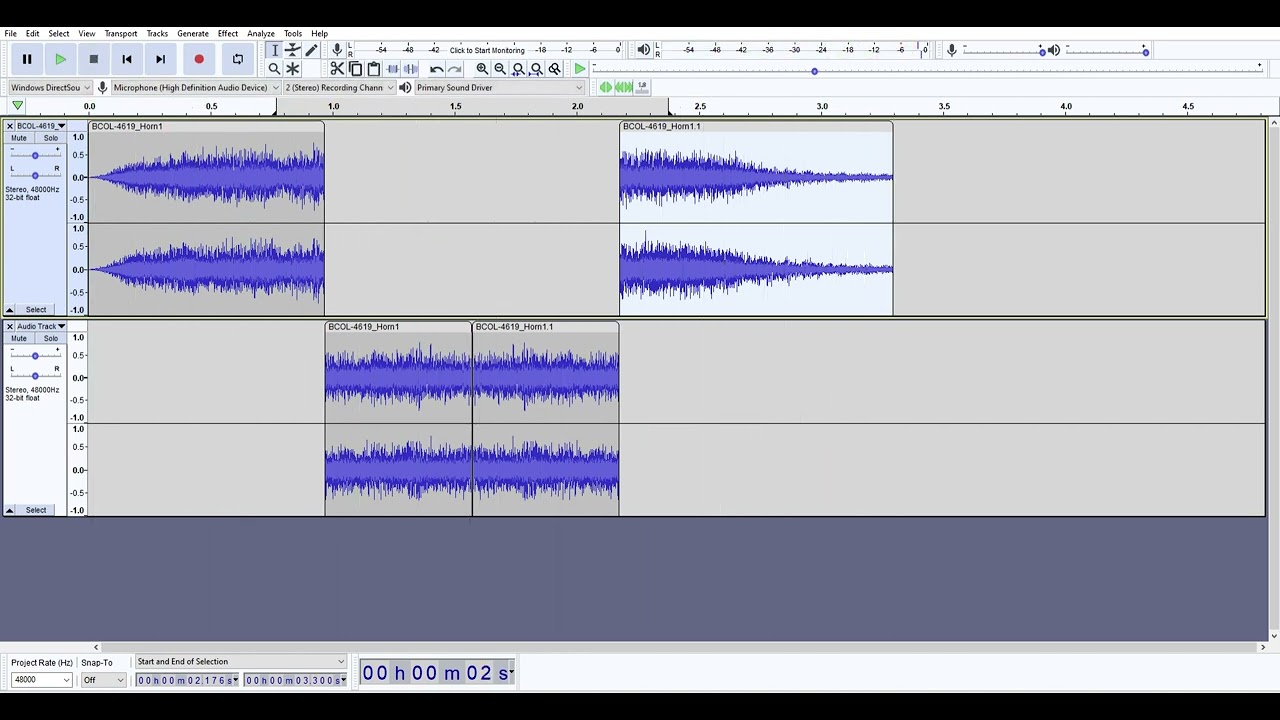
Task: Silence audio selection icon
Action: point(410,69)
